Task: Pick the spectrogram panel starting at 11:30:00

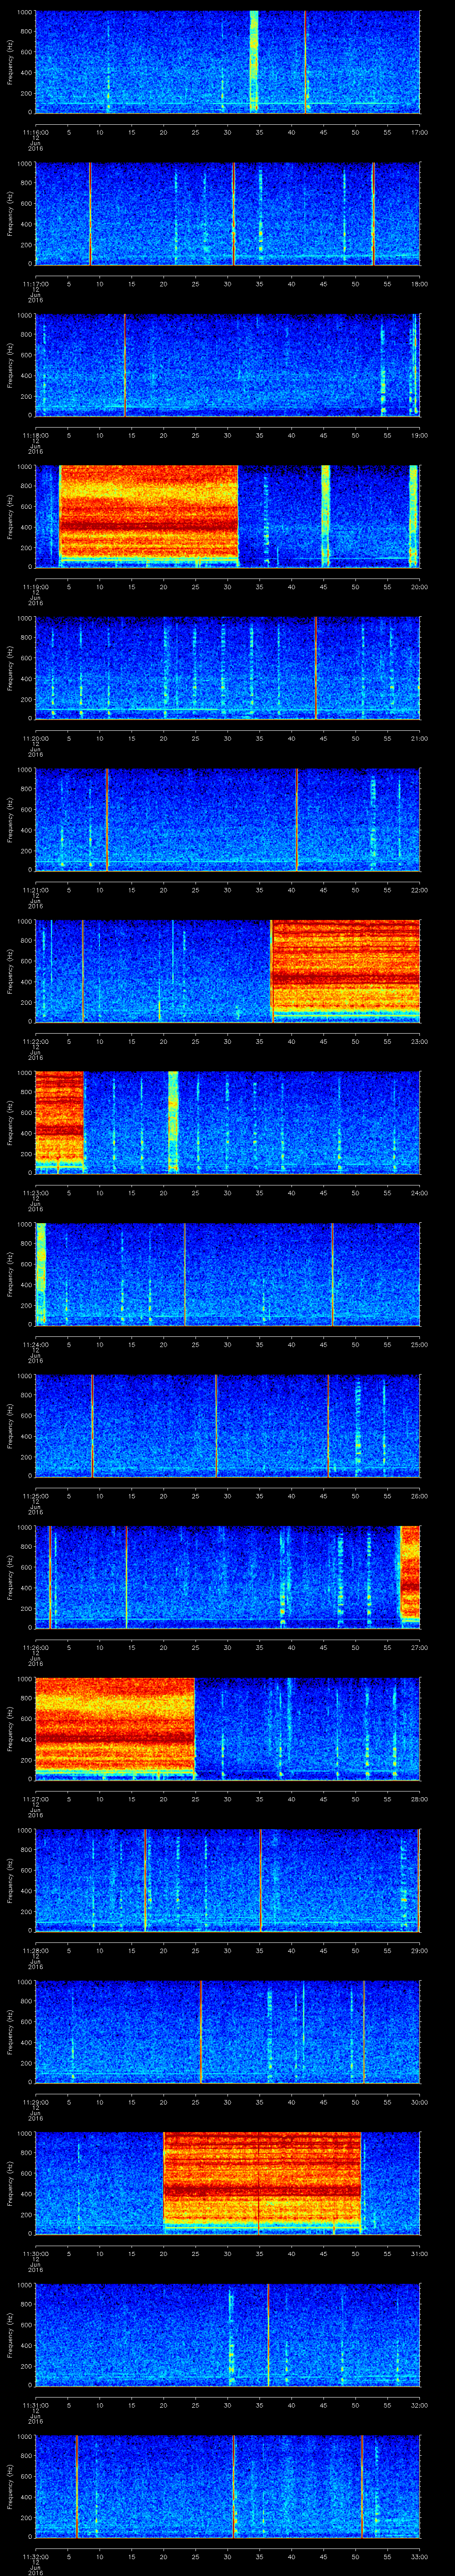Action: tap(227, 2183)
